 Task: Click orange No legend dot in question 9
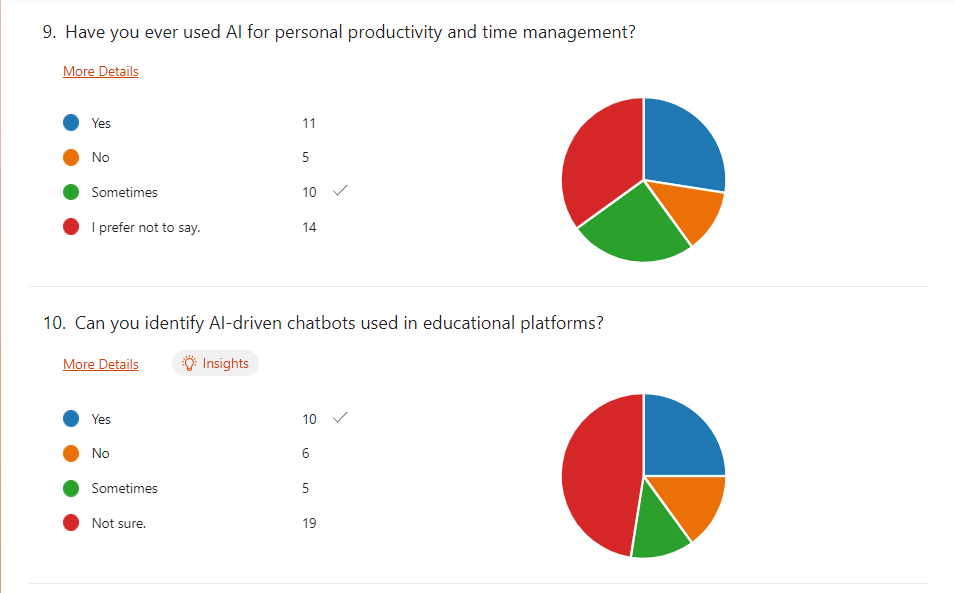[x=71, y=157]
